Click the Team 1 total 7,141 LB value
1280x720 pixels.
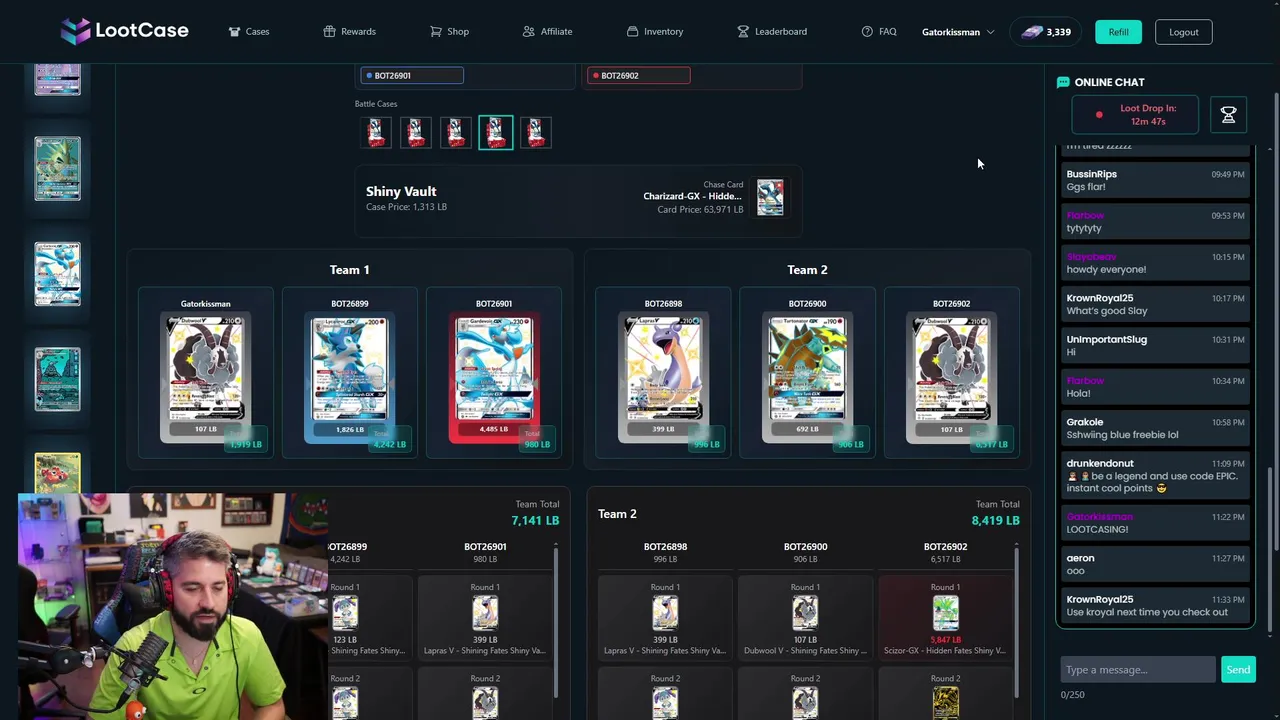click(535, 520)
